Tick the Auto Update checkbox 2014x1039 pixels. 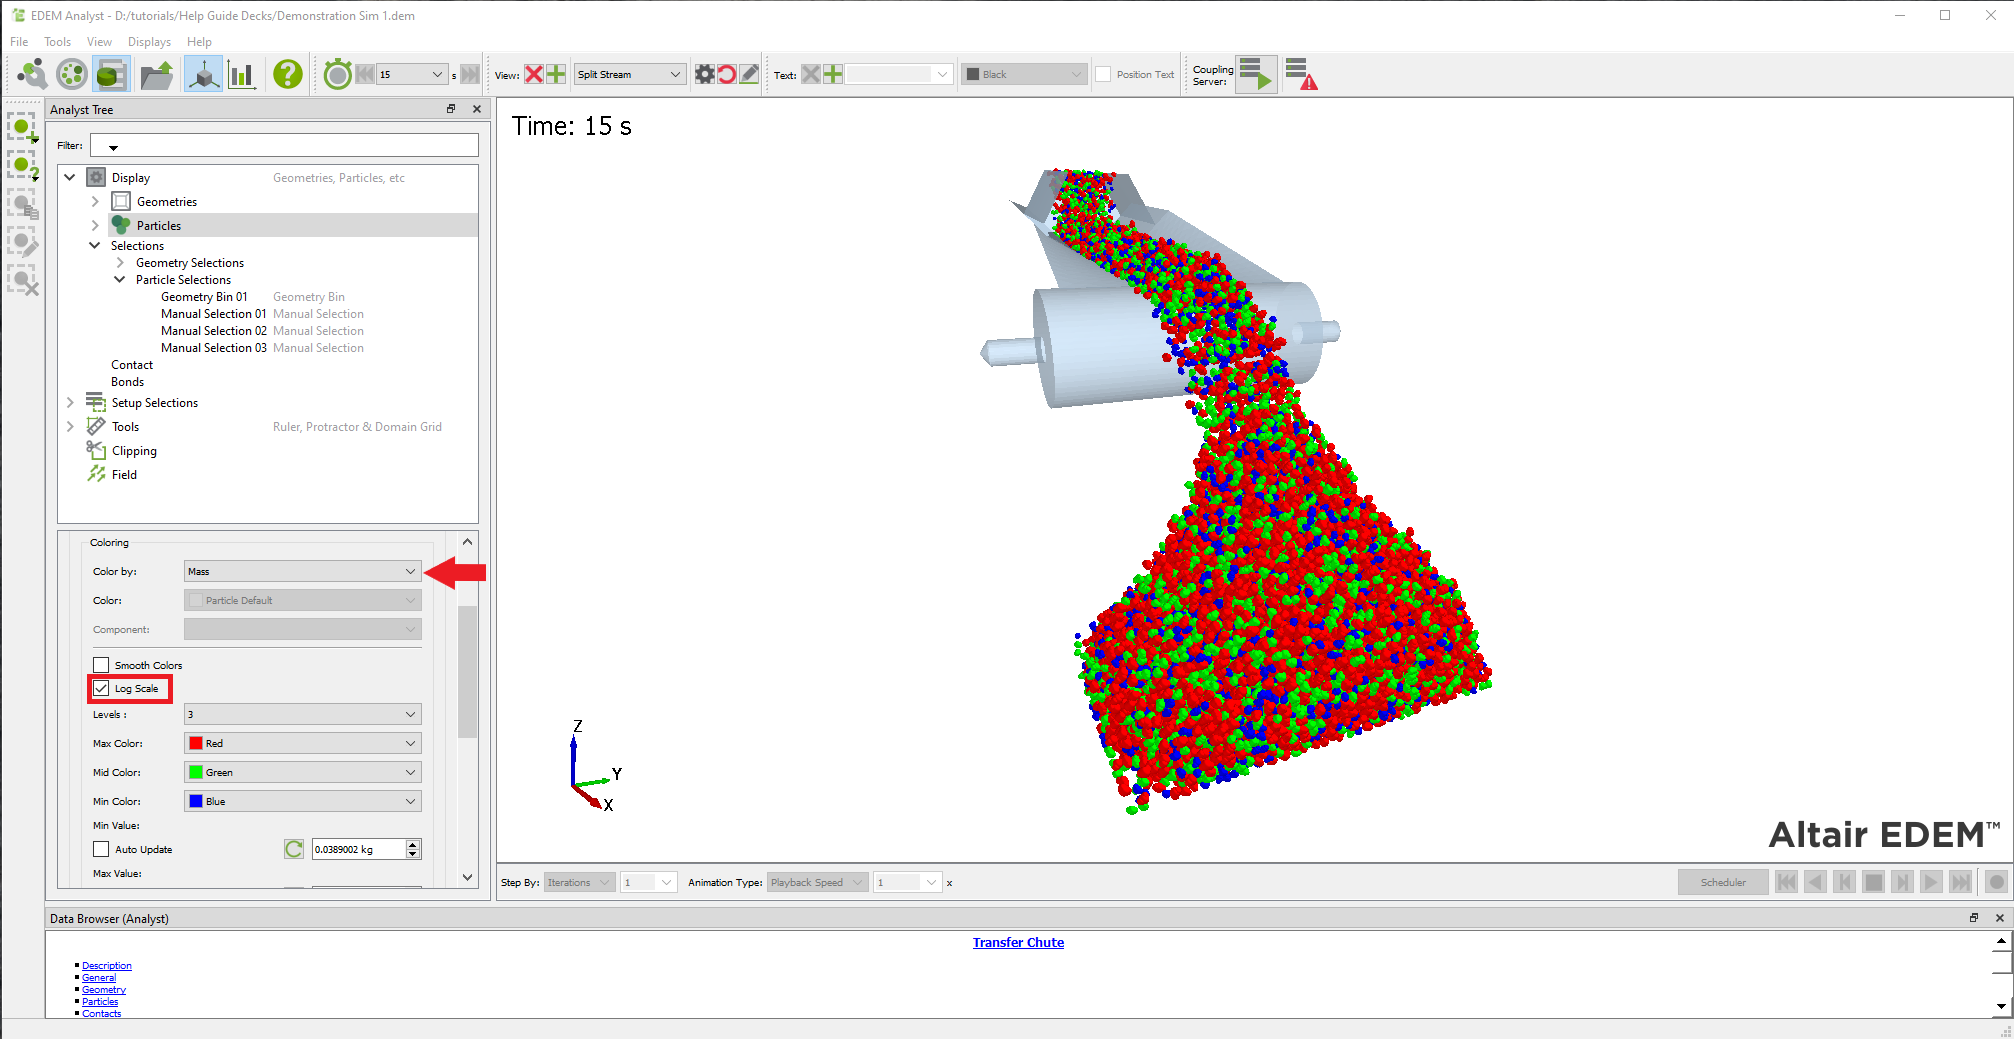click(x=101, y=849)
